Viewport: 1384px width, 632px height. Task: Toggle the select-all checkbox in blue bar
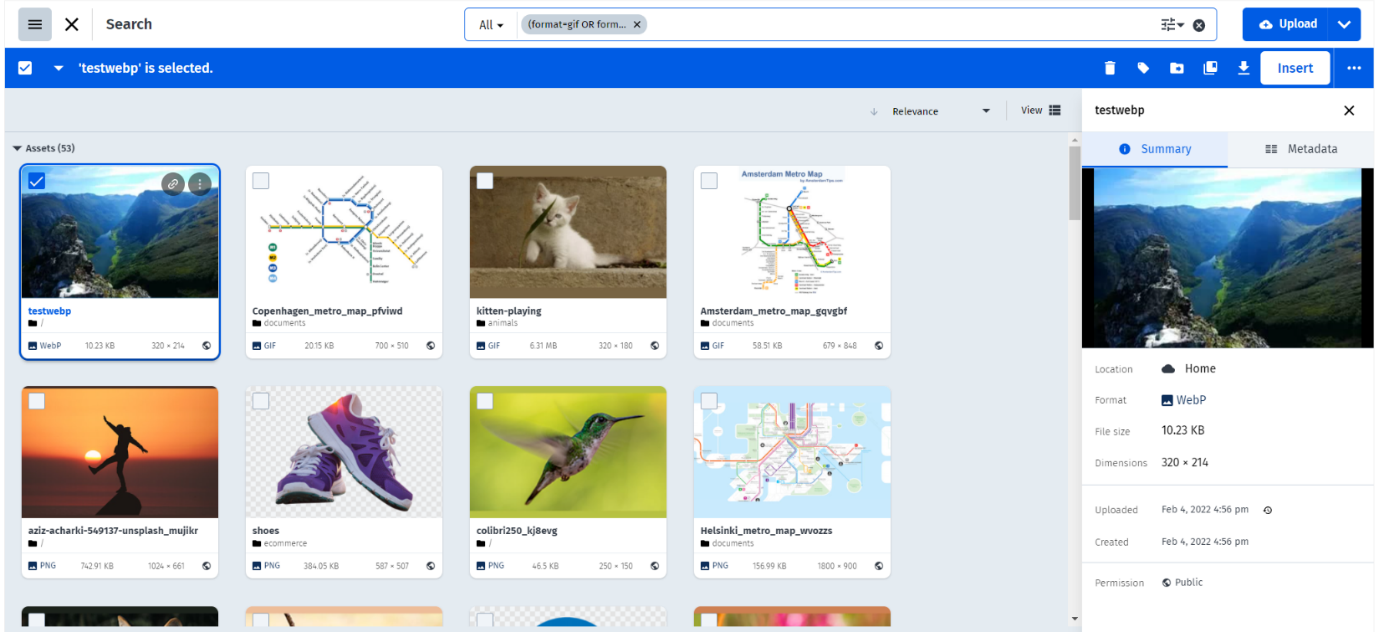25,68
